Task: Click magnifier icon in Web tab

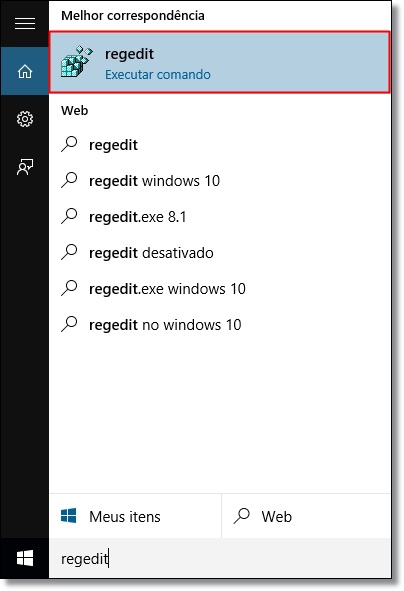Action: click(x=242, y=516)
